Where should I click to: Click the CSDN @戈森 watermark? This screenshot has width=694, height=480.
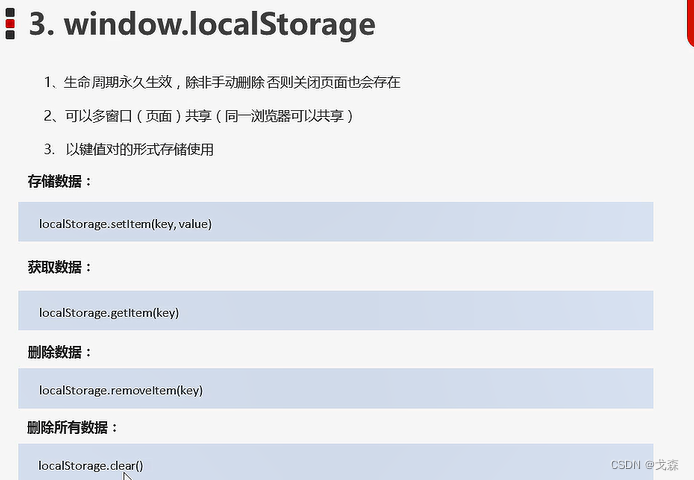pyautogui.click(x=644, y=465)
